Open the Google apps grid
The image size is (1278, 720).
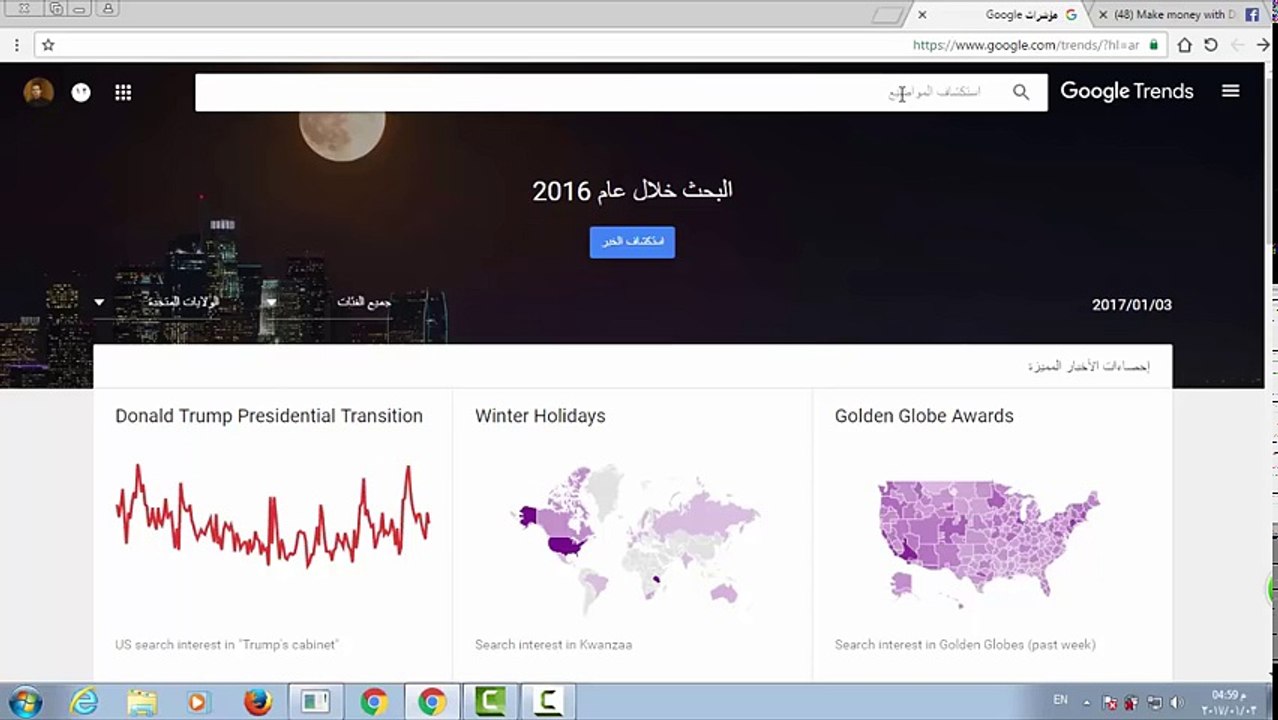123,92
